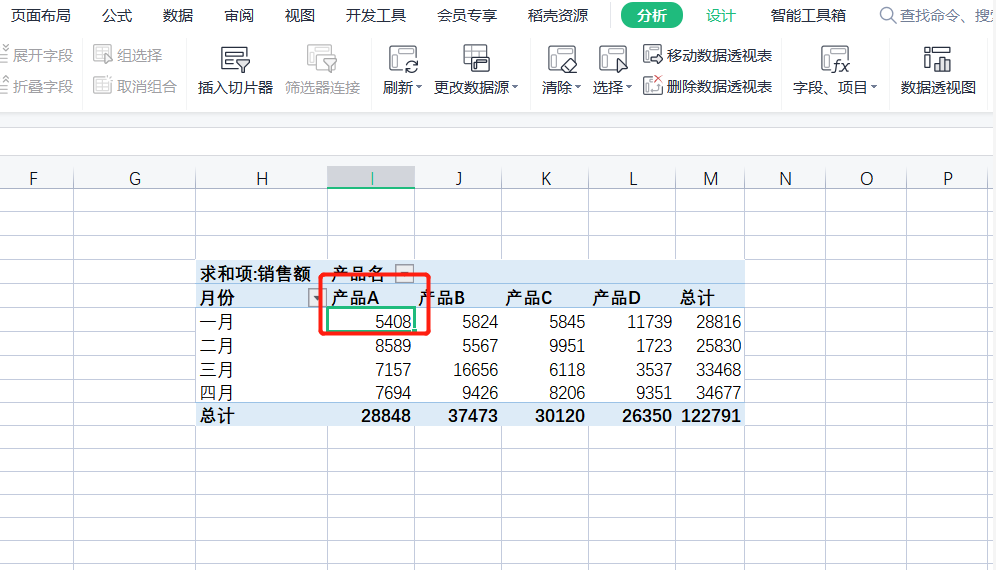Click the command search box (查找命令)
996x570 pixels.
(x=935, y=15)
